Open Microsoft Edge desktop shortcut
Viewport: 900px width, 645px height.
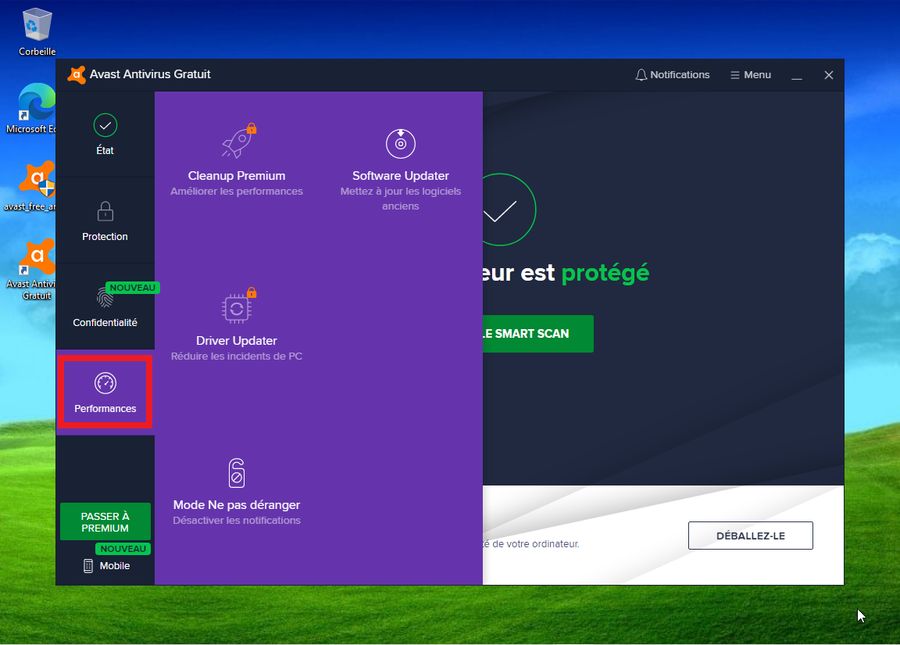(34, 109)
